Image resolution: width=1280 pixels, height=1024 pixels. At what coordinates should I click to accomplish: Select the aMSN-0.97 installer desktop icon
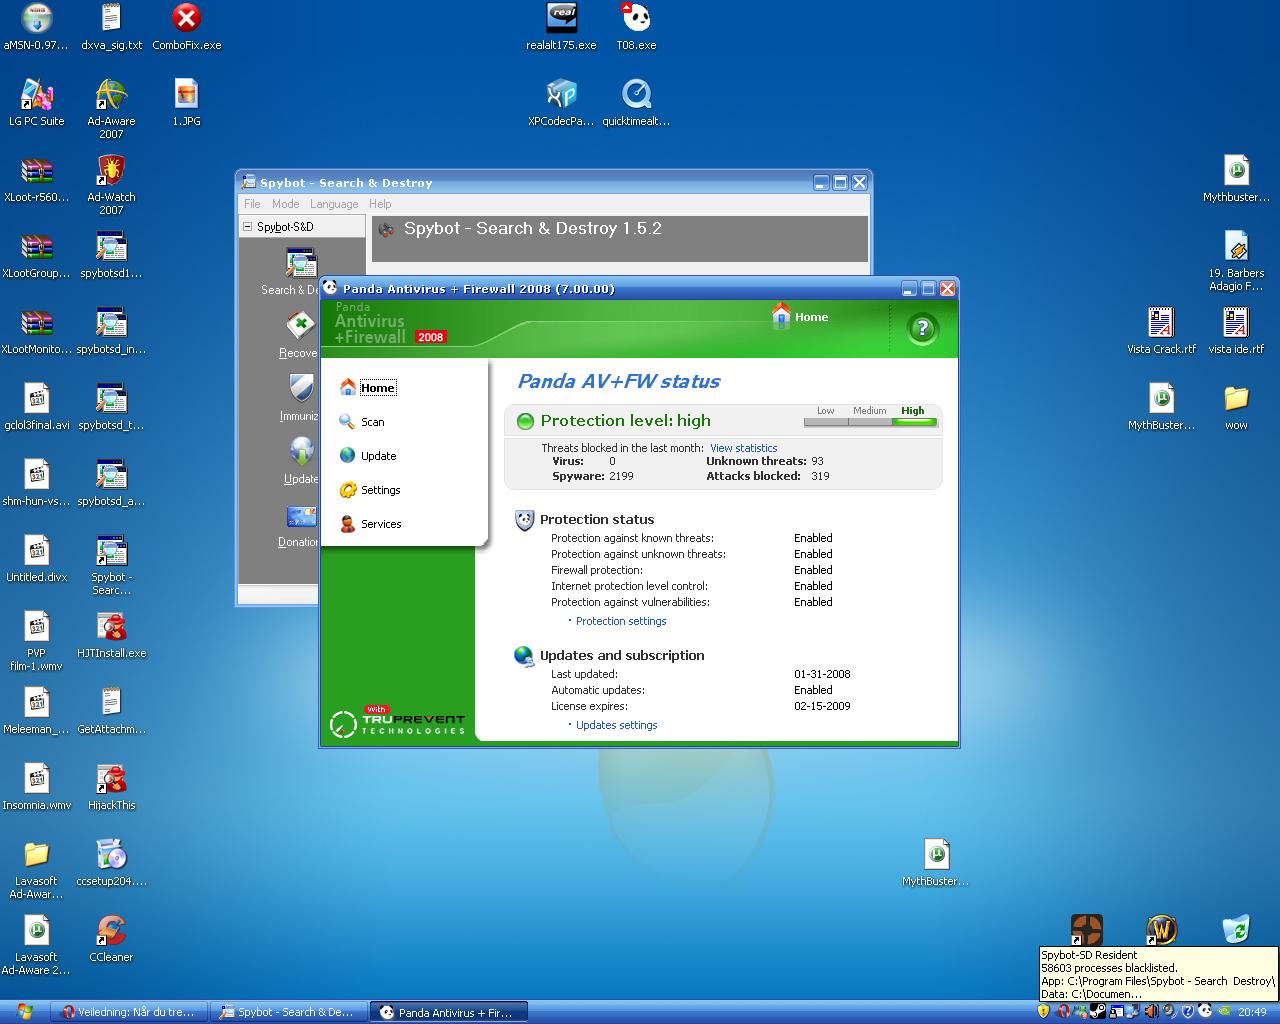pos(37,26)
